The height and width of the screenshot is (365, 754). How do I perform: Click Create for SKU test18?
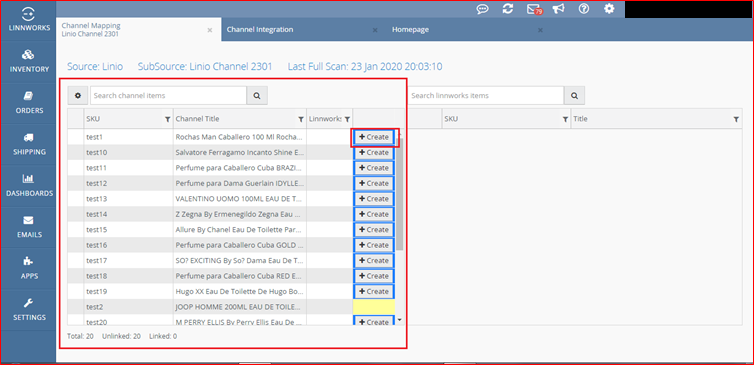coord(374,276)
